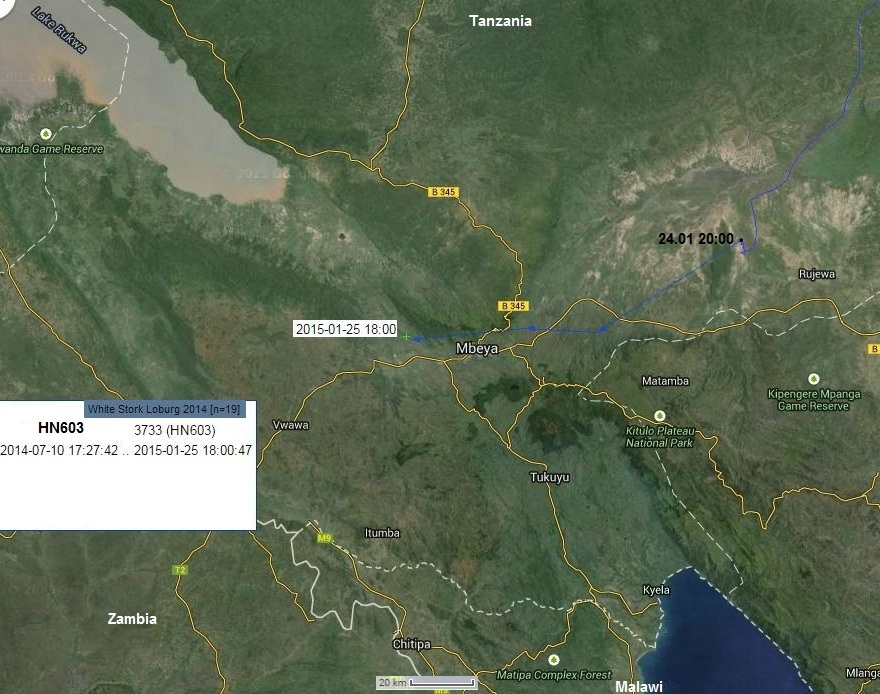This screenshot has width=880, height=694.
Task: Select the Kyela town label
Action: click(656, 590)
